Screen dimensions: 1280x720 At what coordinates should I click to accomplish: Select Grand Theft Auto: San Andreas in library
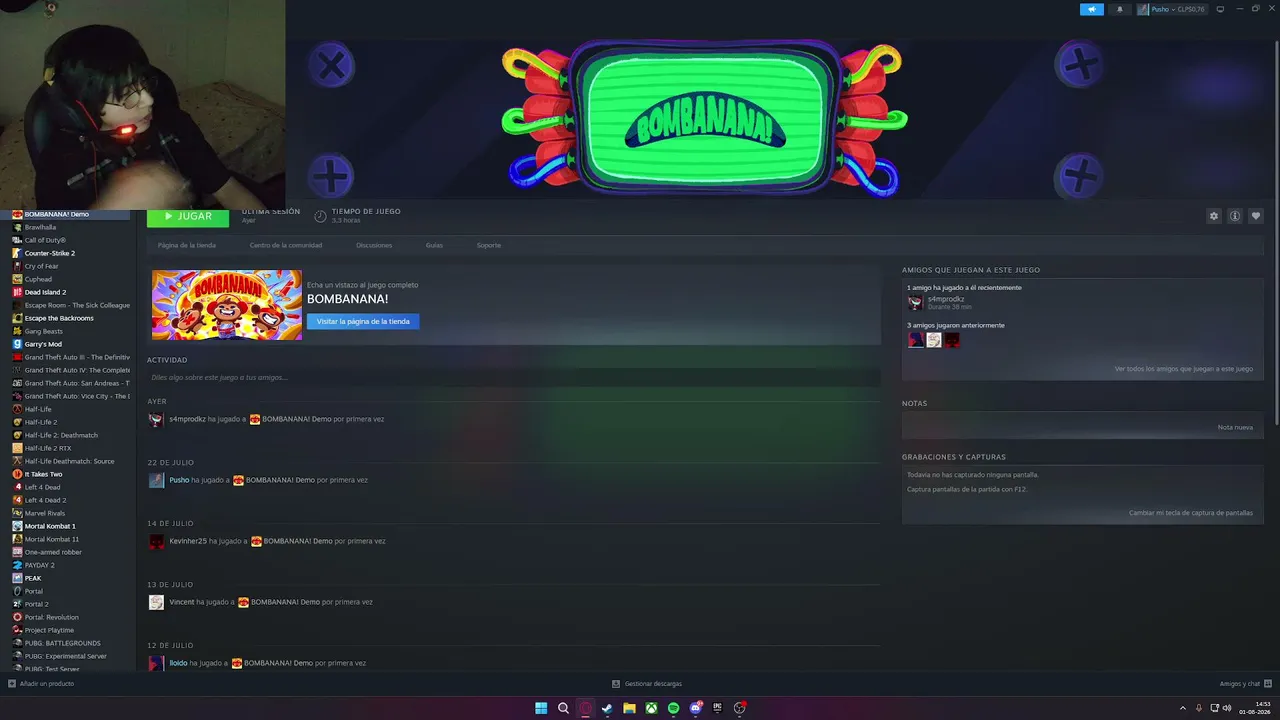66,383
